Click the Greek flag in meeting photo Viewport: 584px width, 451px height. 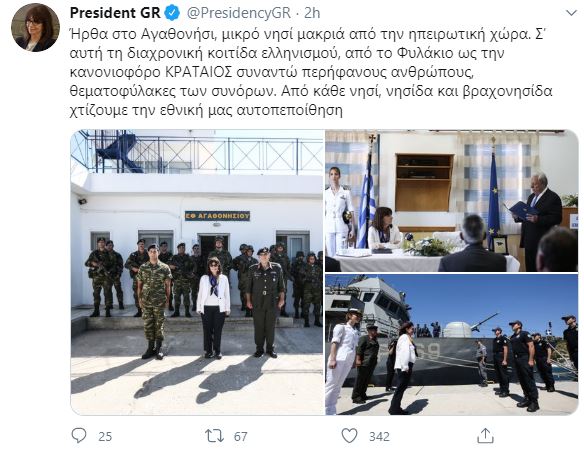[366, 199]
